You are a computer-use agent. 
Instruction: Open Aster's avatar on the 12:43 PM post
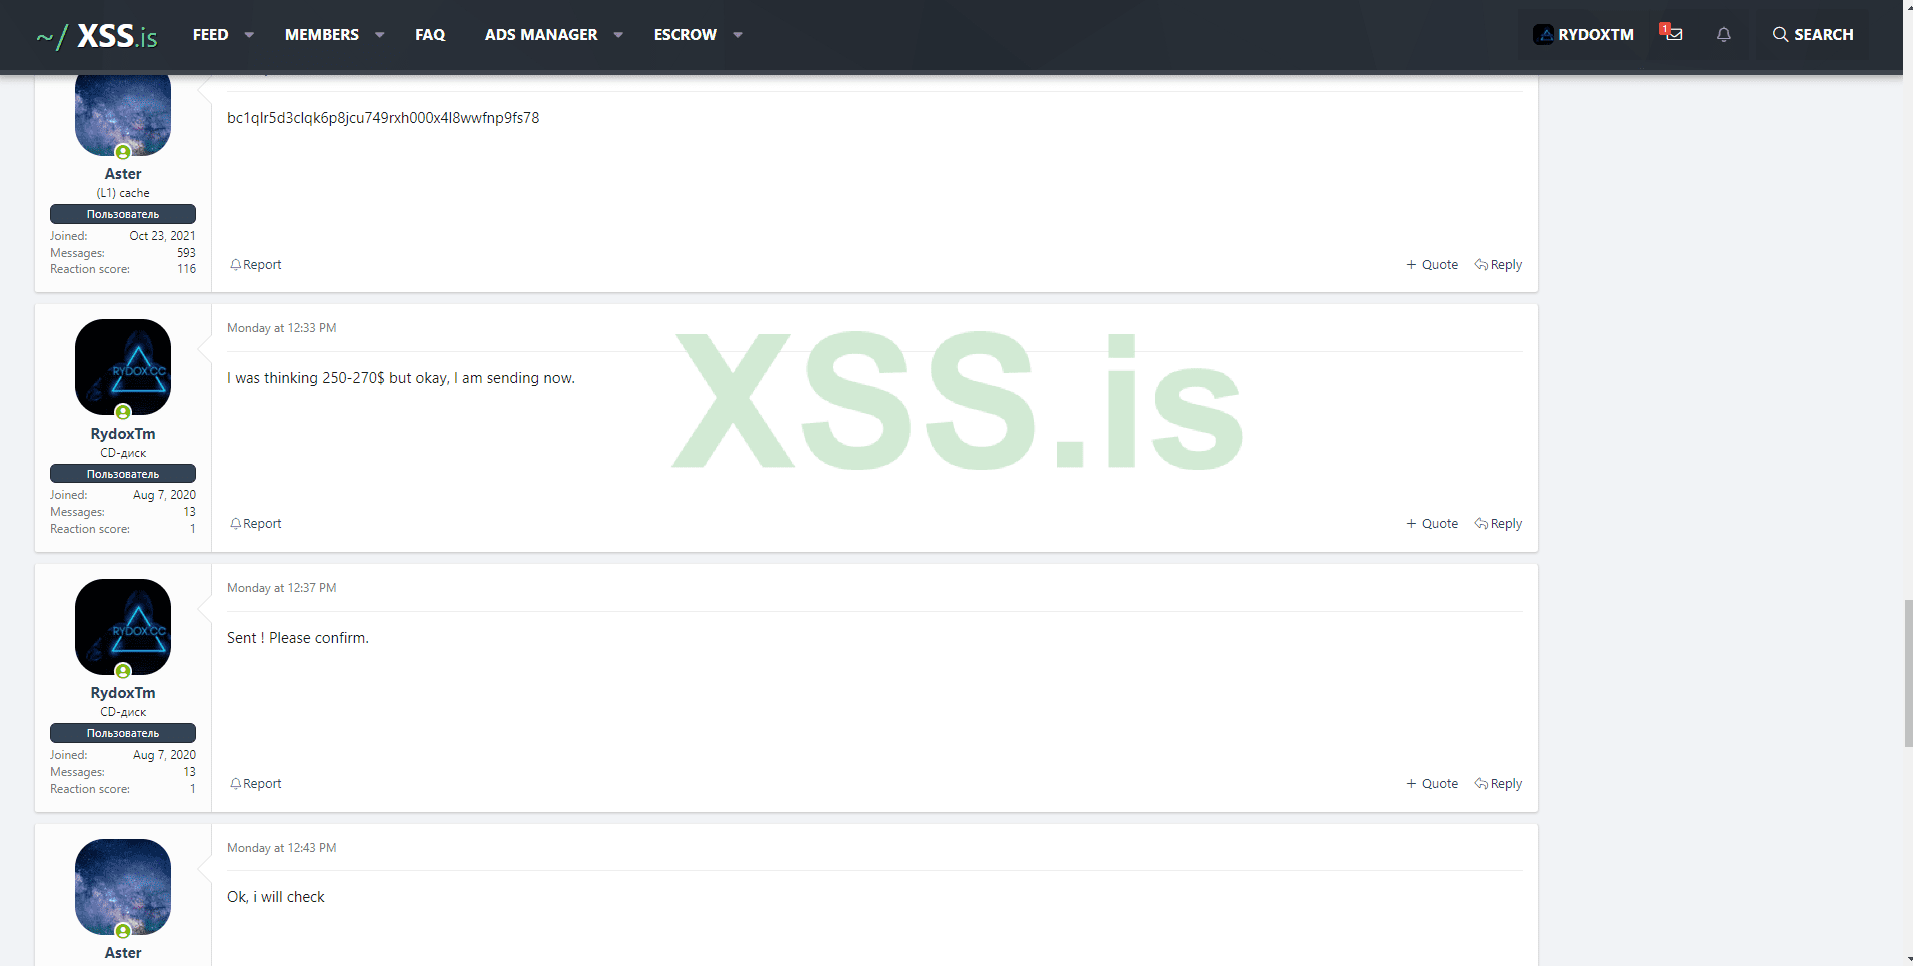(x=123, y=887)
